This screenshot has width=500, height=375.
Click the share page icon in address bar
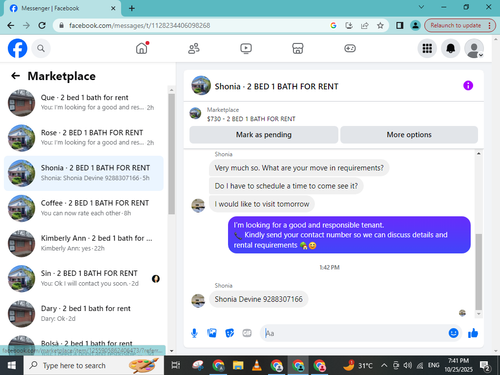click(x=365, y=26)
